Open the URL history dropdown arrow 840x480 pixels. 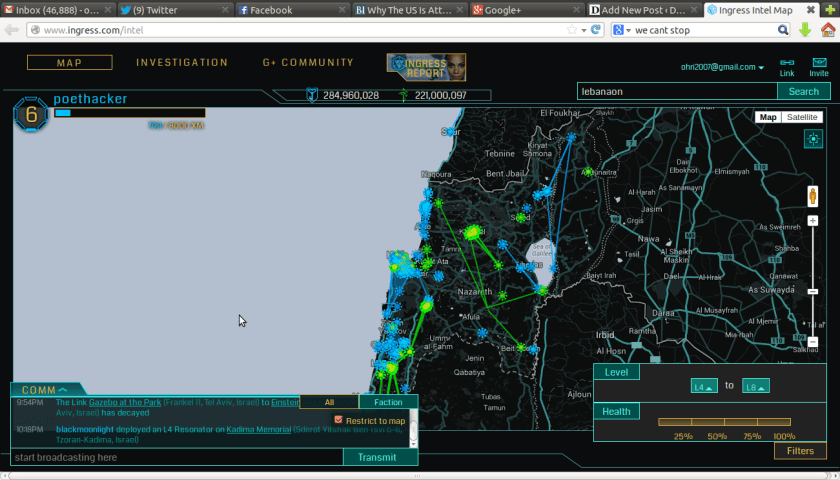[583, 30]
